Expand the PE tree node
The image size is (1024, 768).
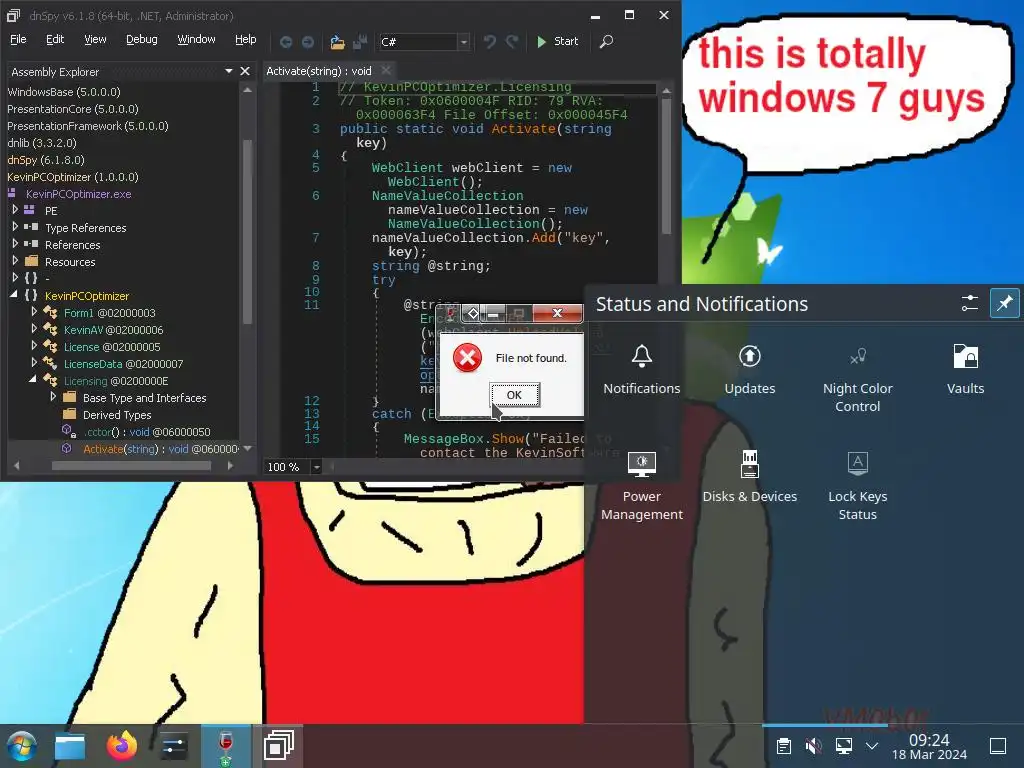(15, 210)
